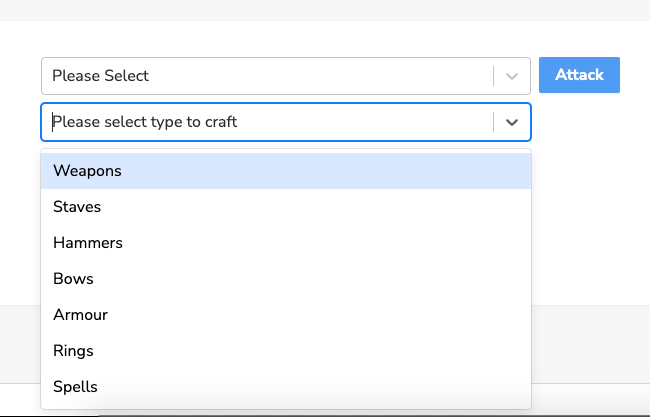
Task: Start an attack with the blue button
Action: click(x=579, y=75)
